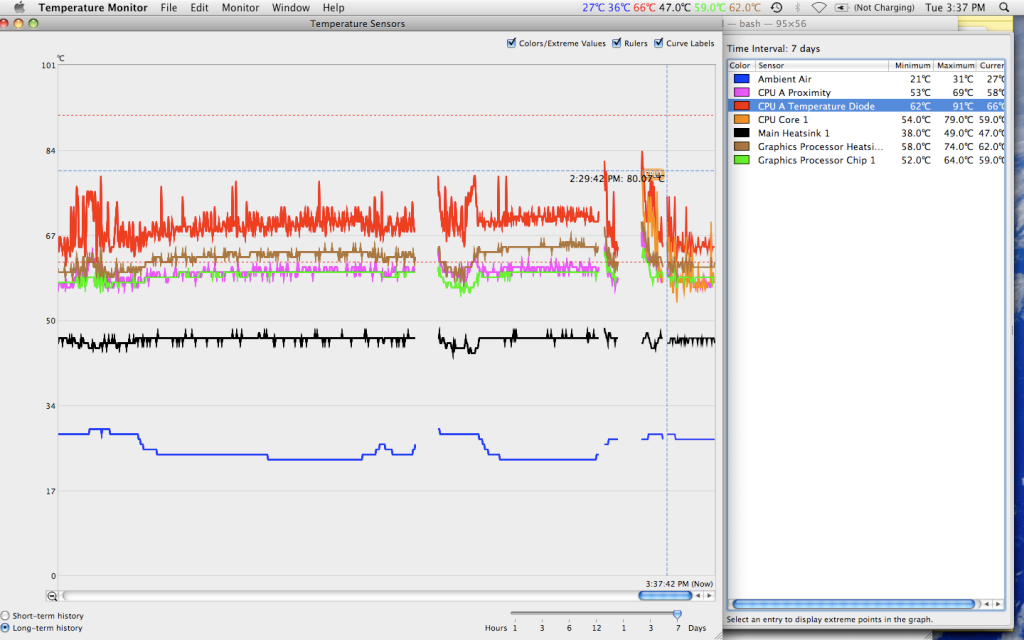
Task: Select the Short-term history radio button
Action: (6, 616)
